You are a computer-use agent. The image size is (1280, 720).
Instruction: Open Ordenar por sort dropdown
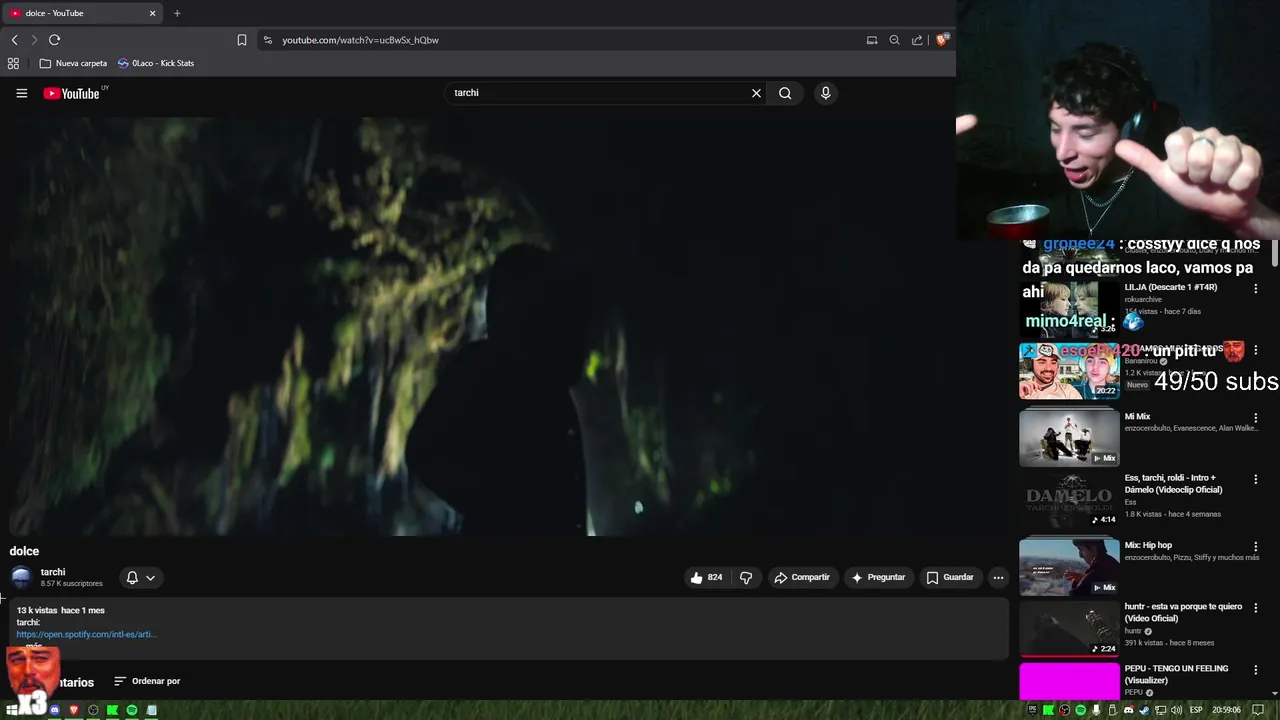[x=147, y=681]
